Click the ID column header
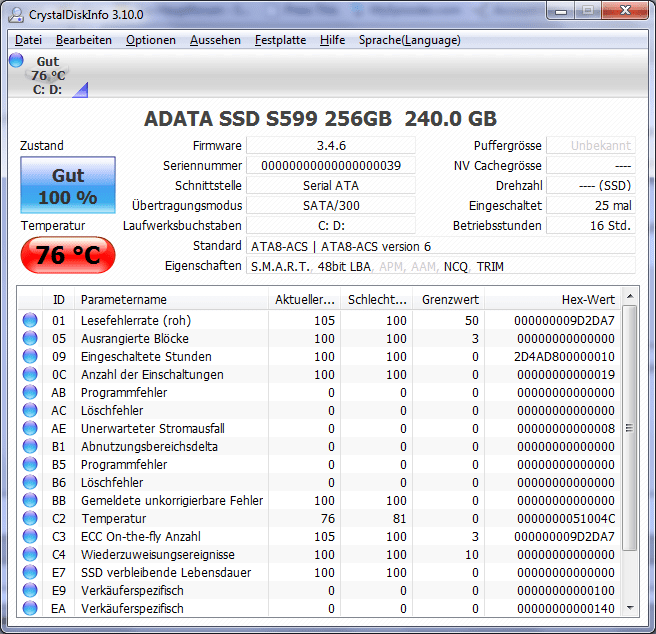 pyautogui.click(x=58, y=300)
